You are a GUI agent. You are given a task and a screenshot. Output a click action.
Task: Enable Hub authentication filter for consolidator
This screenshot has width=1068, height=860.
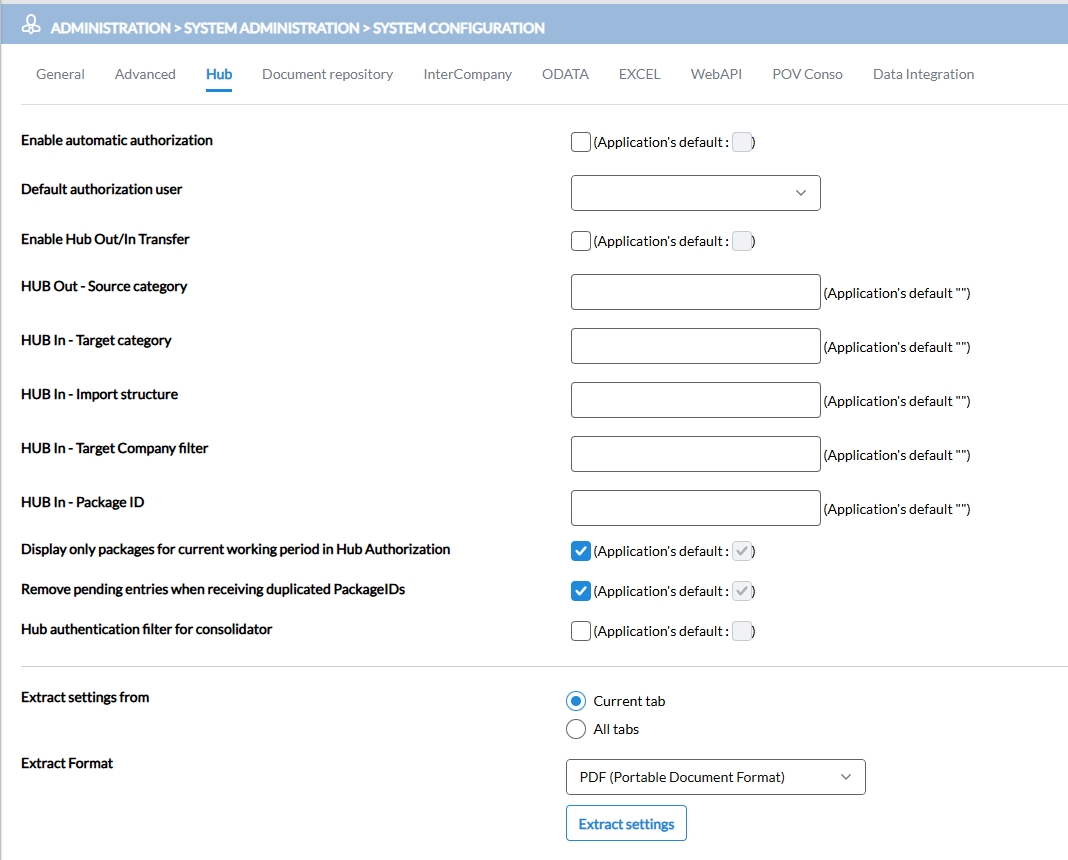click(x=580, y=631)
